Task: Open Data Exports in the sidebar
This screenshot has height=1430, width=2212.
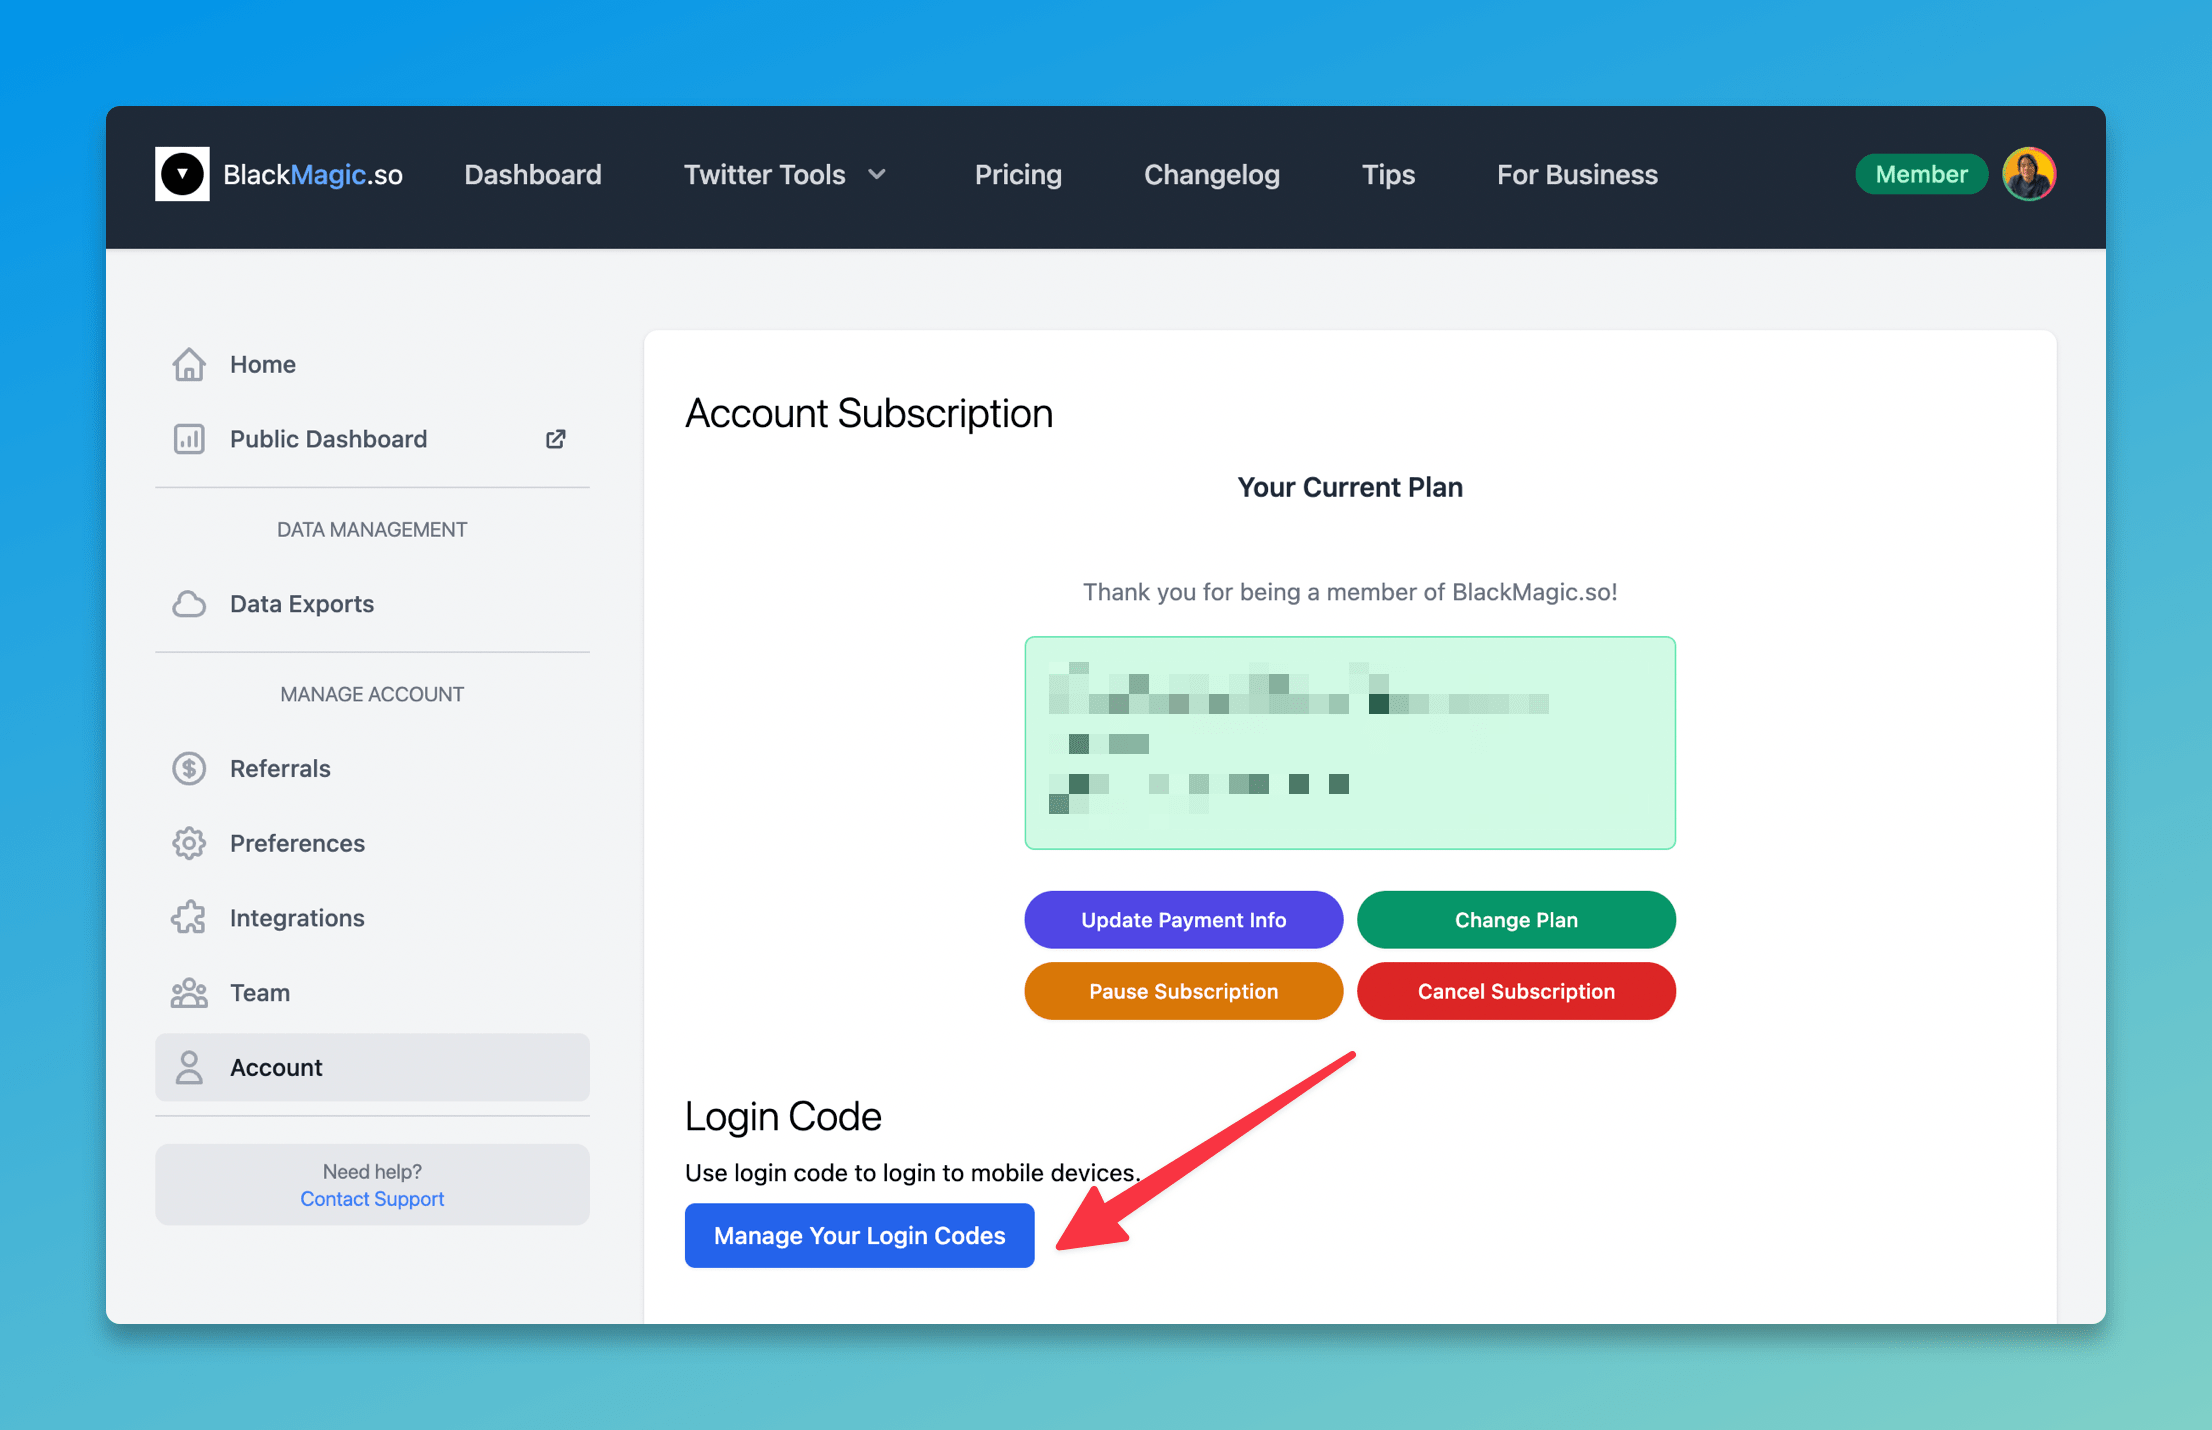Action: [x=372, y=604]
